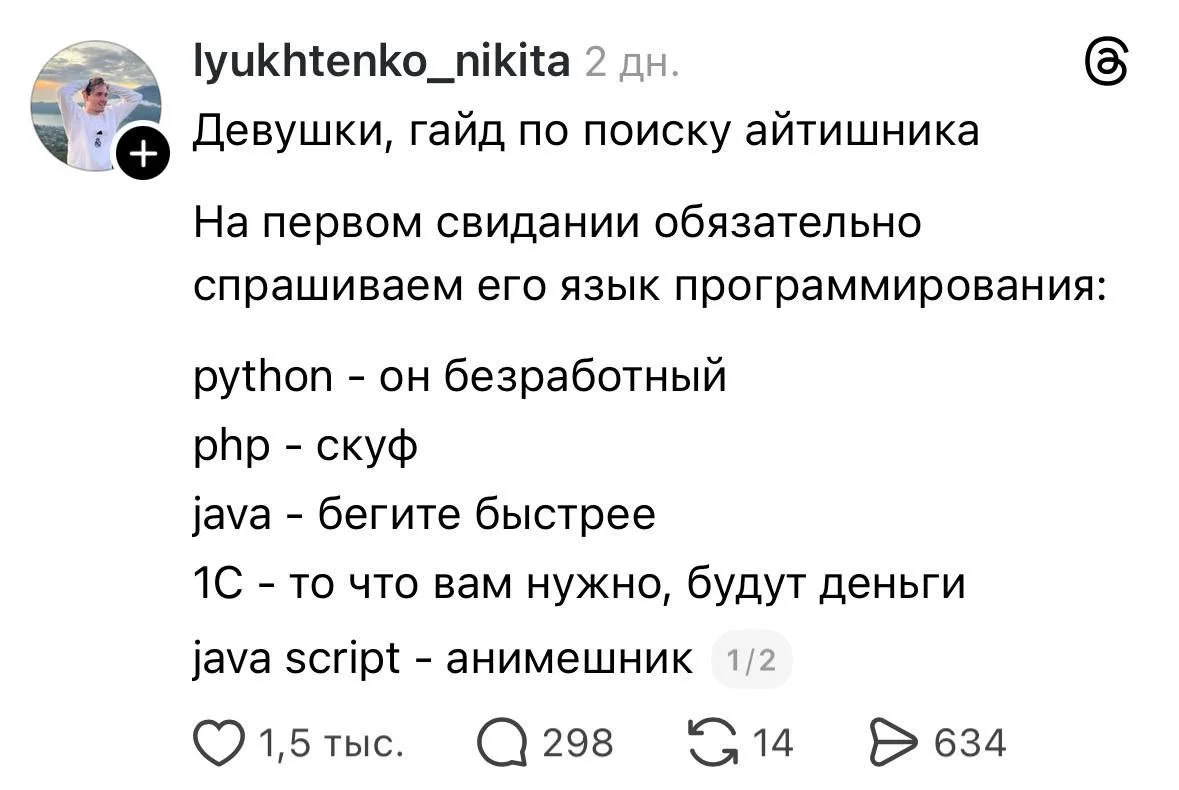Open the 634 shares count
The height and width of the screenshot is (790, 1179).
[970, 742]
